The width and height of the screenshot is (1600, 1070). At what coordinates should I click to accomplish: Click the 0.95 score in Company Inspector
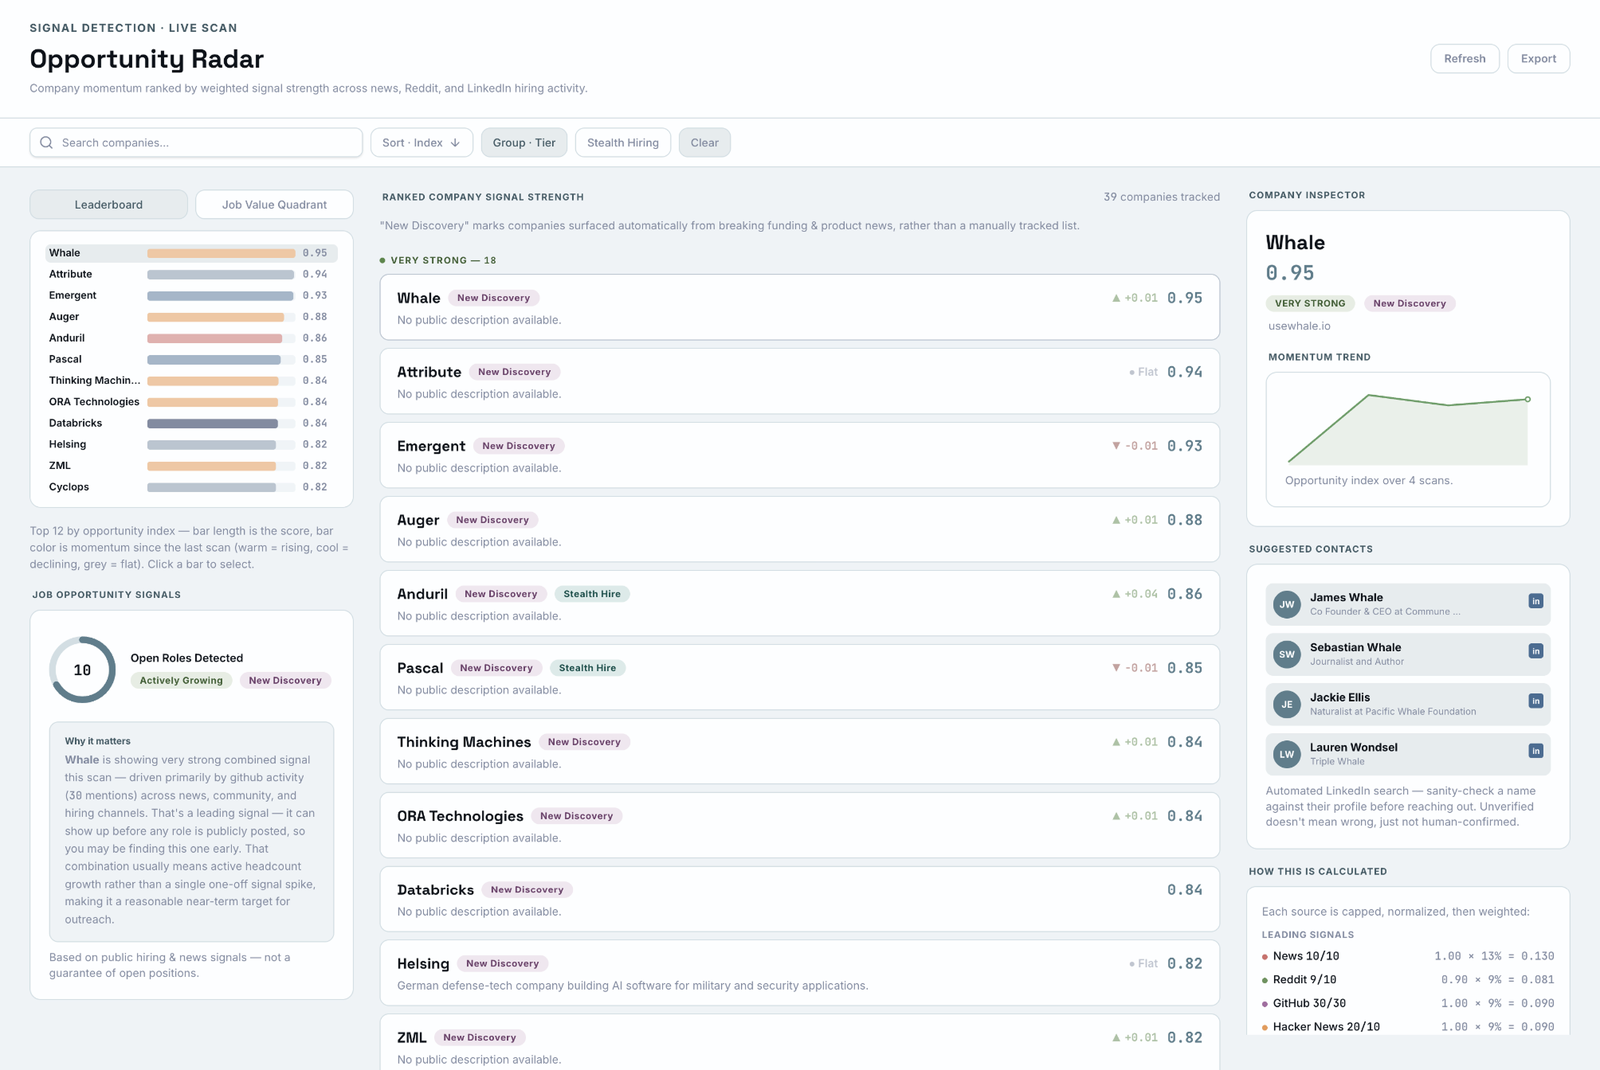tap(1290, 273)
